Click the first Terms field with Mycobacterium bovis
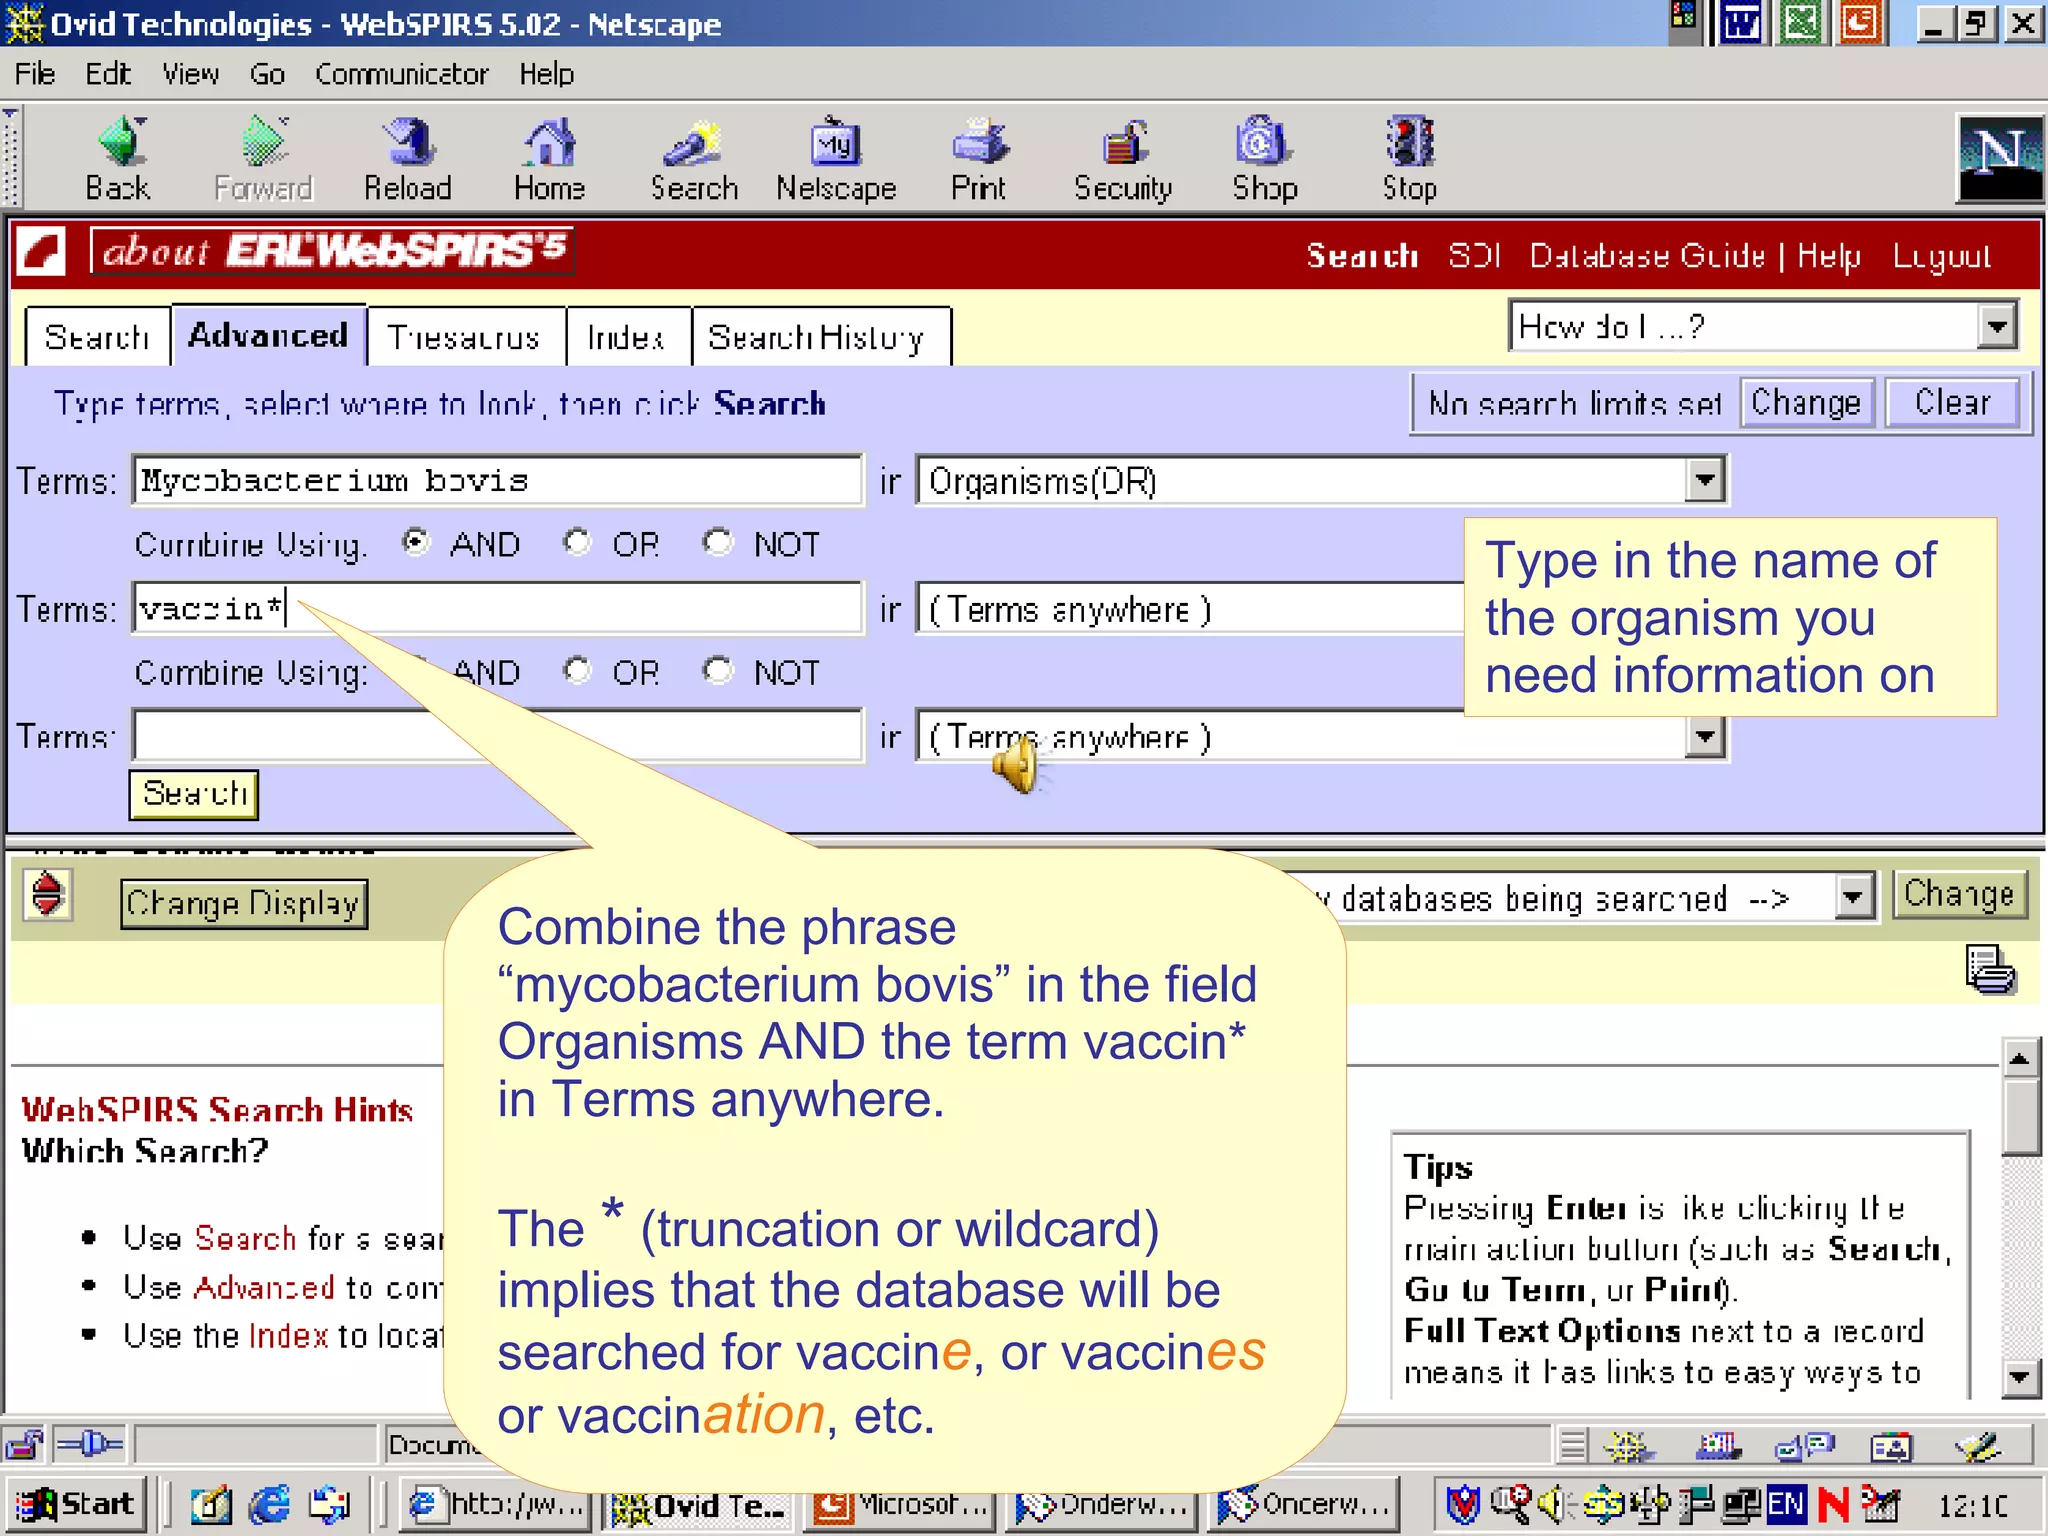The image size is (2048, 1536). click(497, 480)
